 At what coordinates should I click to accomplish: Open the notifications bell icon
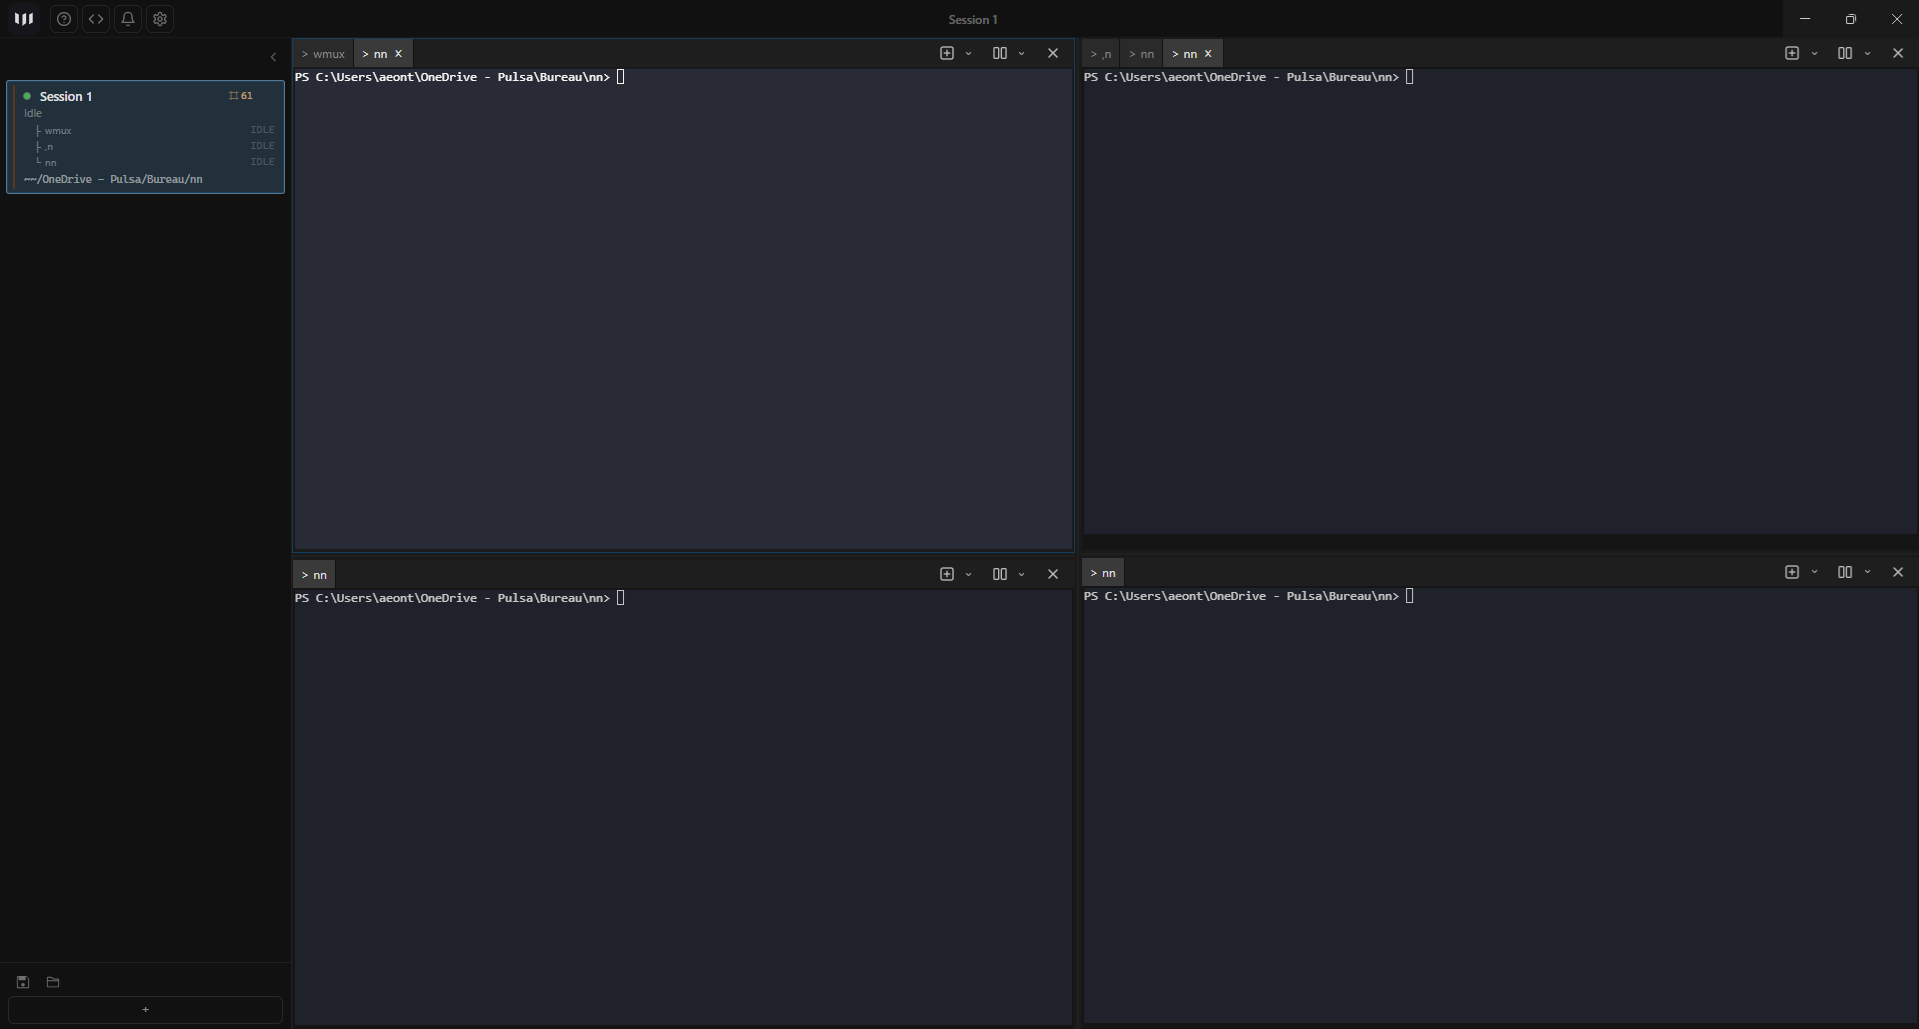click(128, 19)
